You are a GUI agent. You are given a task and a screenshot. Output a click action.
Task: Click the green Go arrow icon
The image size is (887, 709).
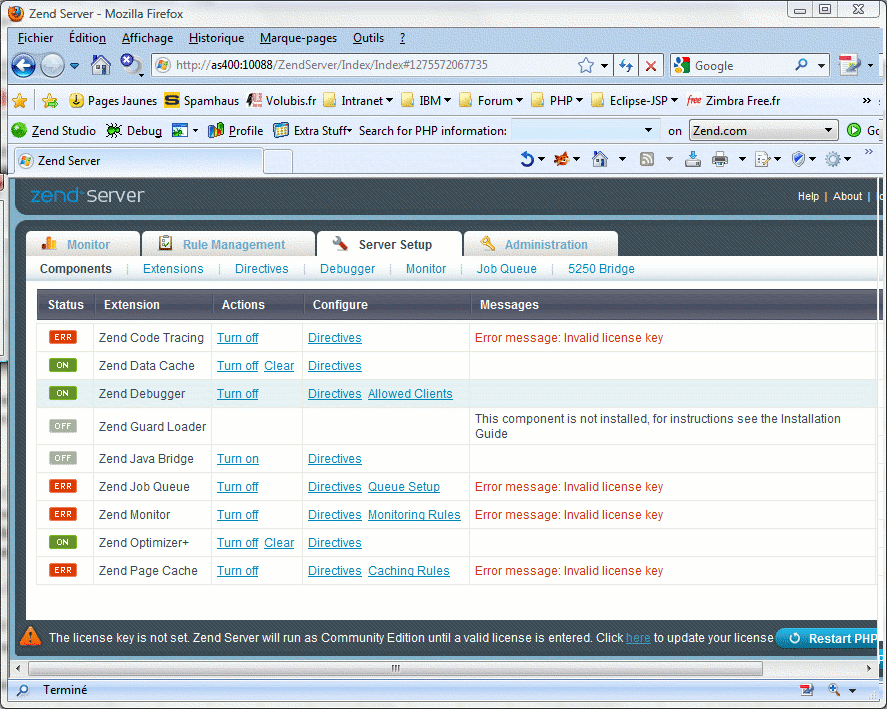coord(854,131)
